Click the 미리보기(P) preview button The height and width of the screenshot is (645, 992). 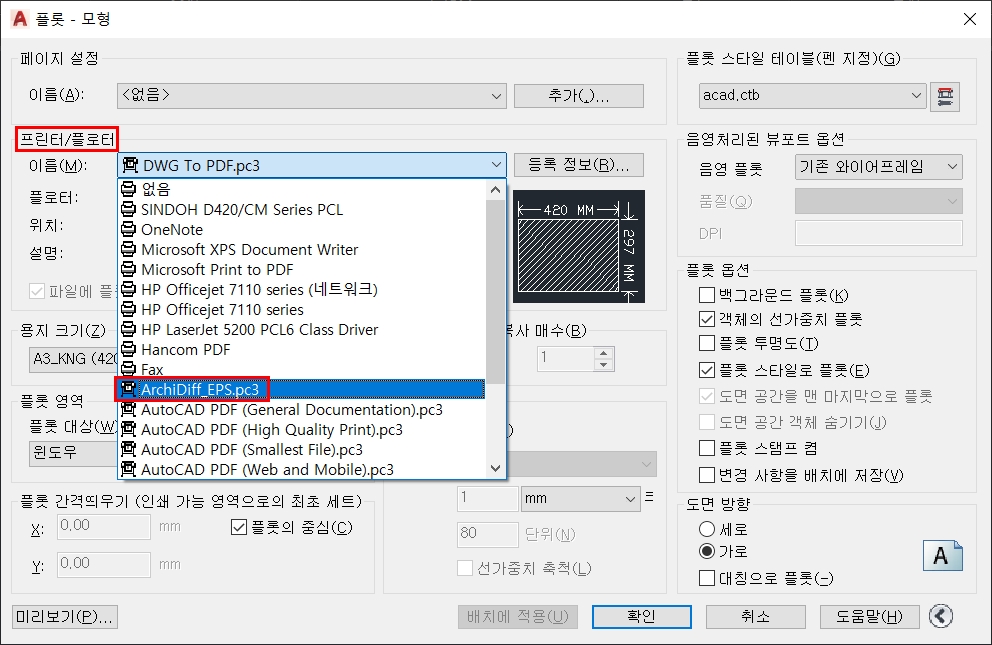pos(63,617)
